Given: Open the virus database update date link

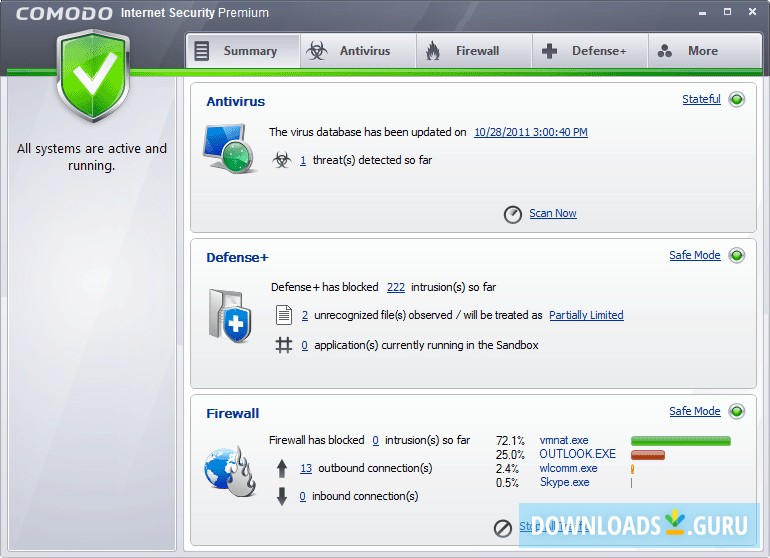Looking at the screenshot, I should tap(531, 132).
